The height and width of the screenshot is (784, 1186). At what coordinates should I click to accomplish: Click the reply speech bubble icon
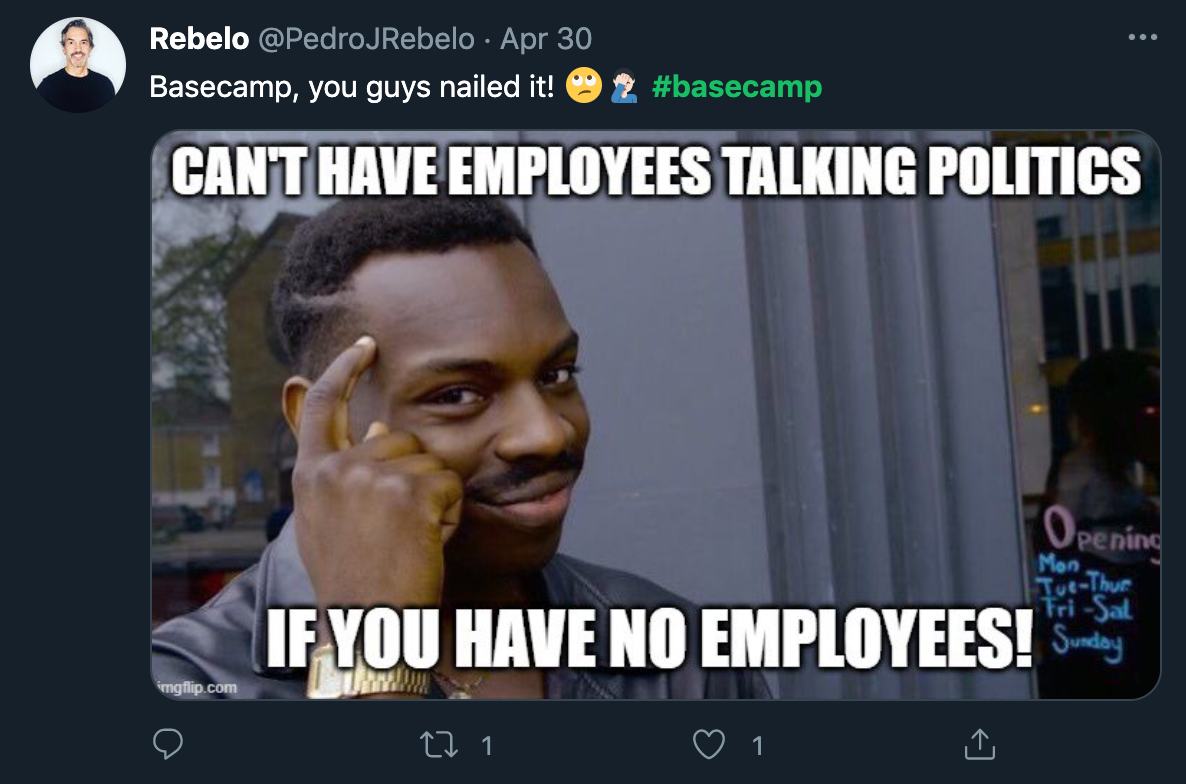[167, 744]
